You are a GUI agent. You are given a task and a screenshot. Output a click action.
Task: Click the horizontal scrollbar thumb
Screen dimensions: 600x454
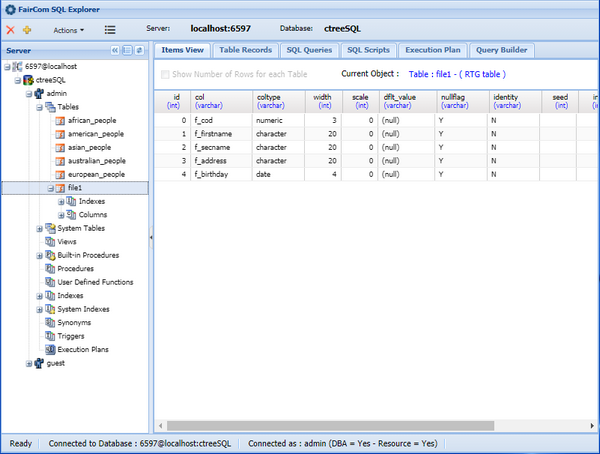click(x=331, y=426)
